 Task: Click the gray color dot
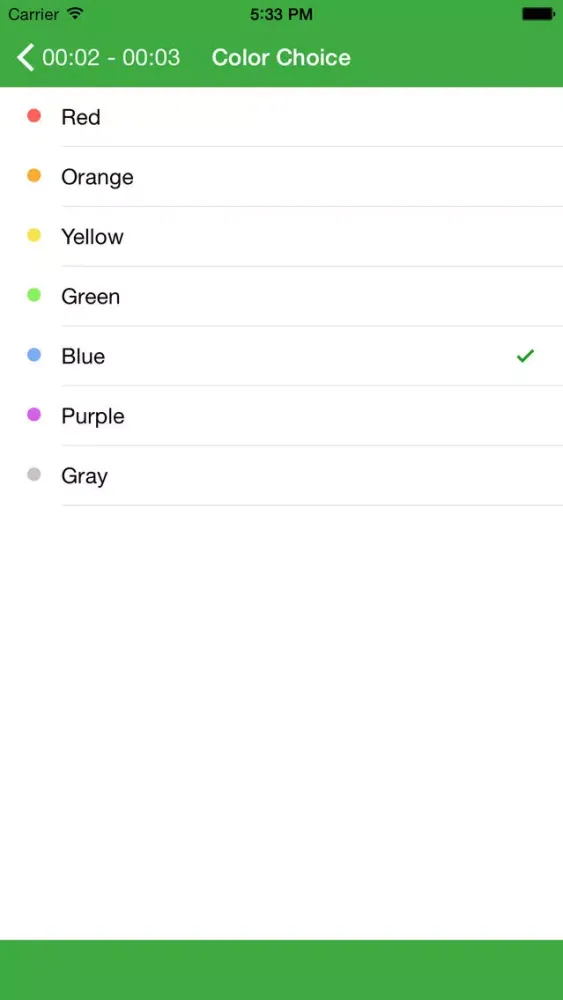pos(34,474)
